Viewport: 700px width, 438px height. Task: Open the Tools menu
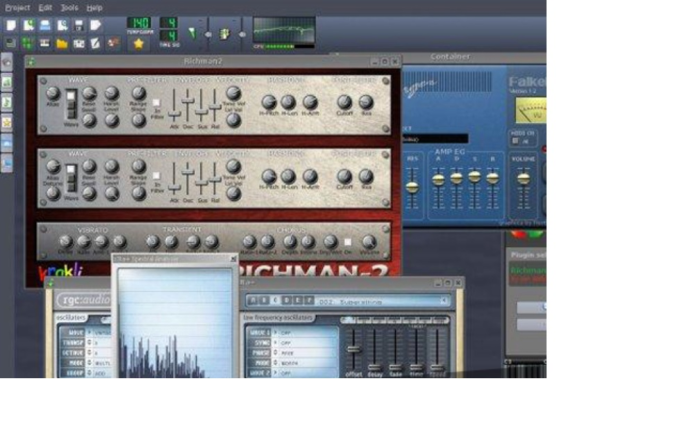pos(69,8)
